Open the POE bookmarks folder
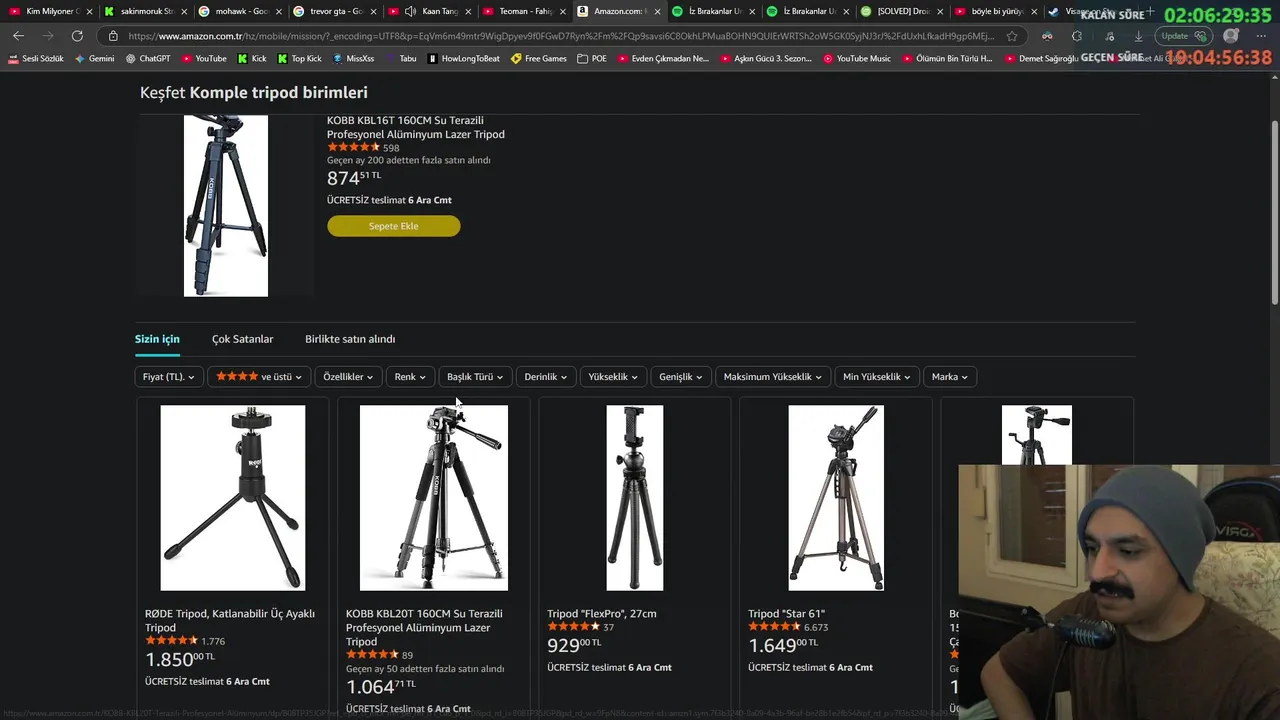 pyautogui.click(x=592, y=59)
